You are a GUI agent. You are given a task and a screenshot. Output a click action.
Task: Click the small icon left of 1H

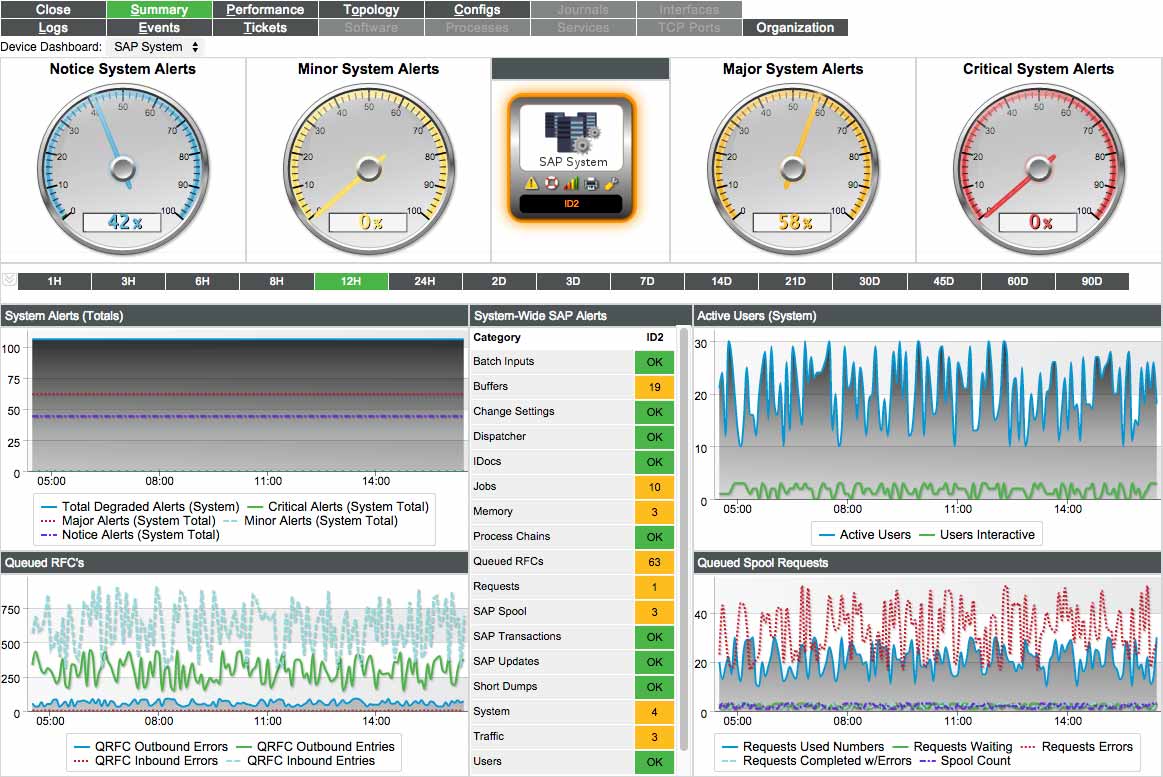(9, 280)
